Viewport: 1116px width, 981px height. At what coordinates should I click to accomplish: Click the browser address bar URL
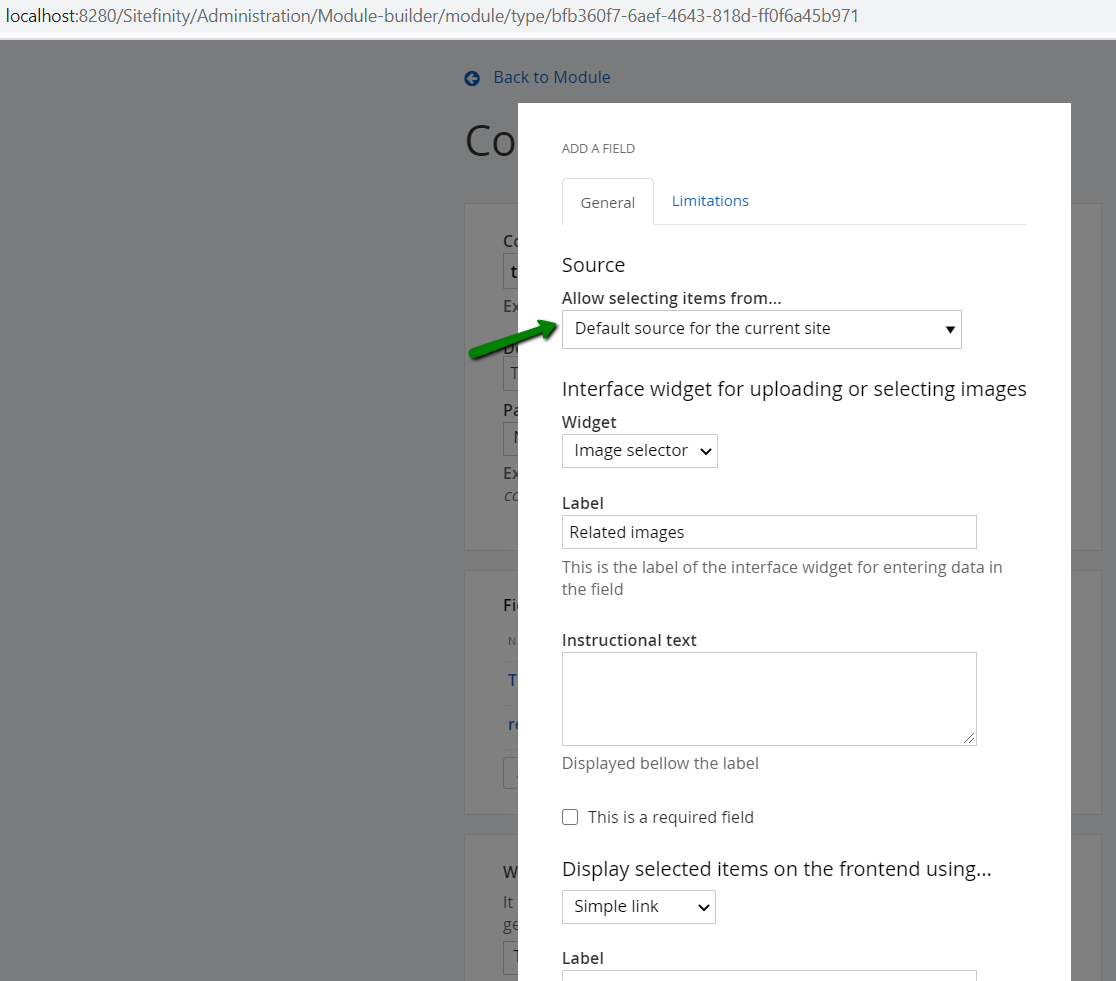click(432, 16)
